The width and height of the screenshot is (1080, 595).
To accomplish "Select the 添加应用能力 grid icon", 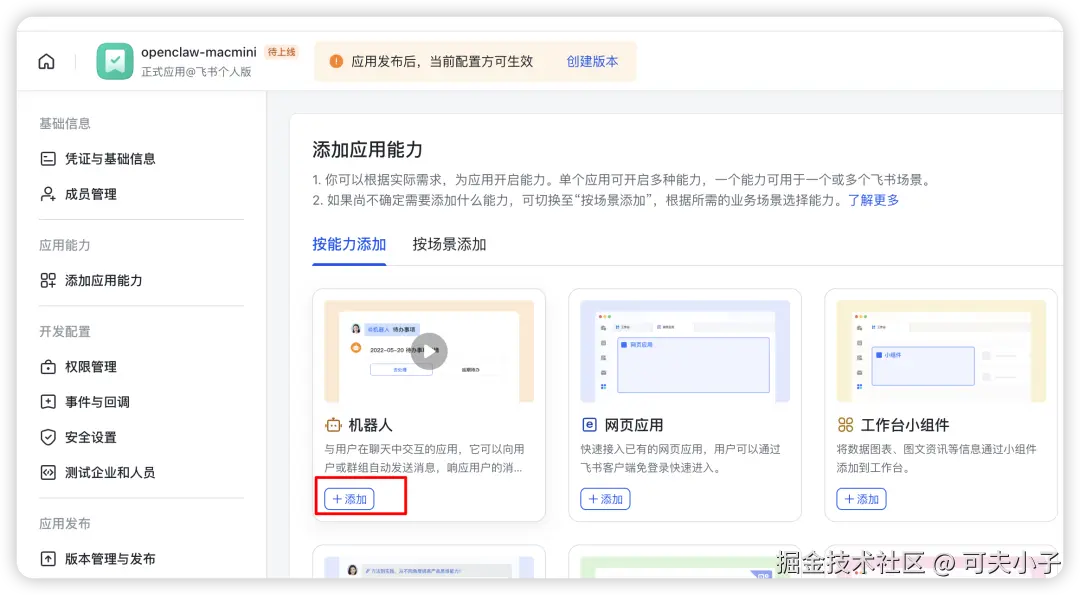I will [48, 280].
